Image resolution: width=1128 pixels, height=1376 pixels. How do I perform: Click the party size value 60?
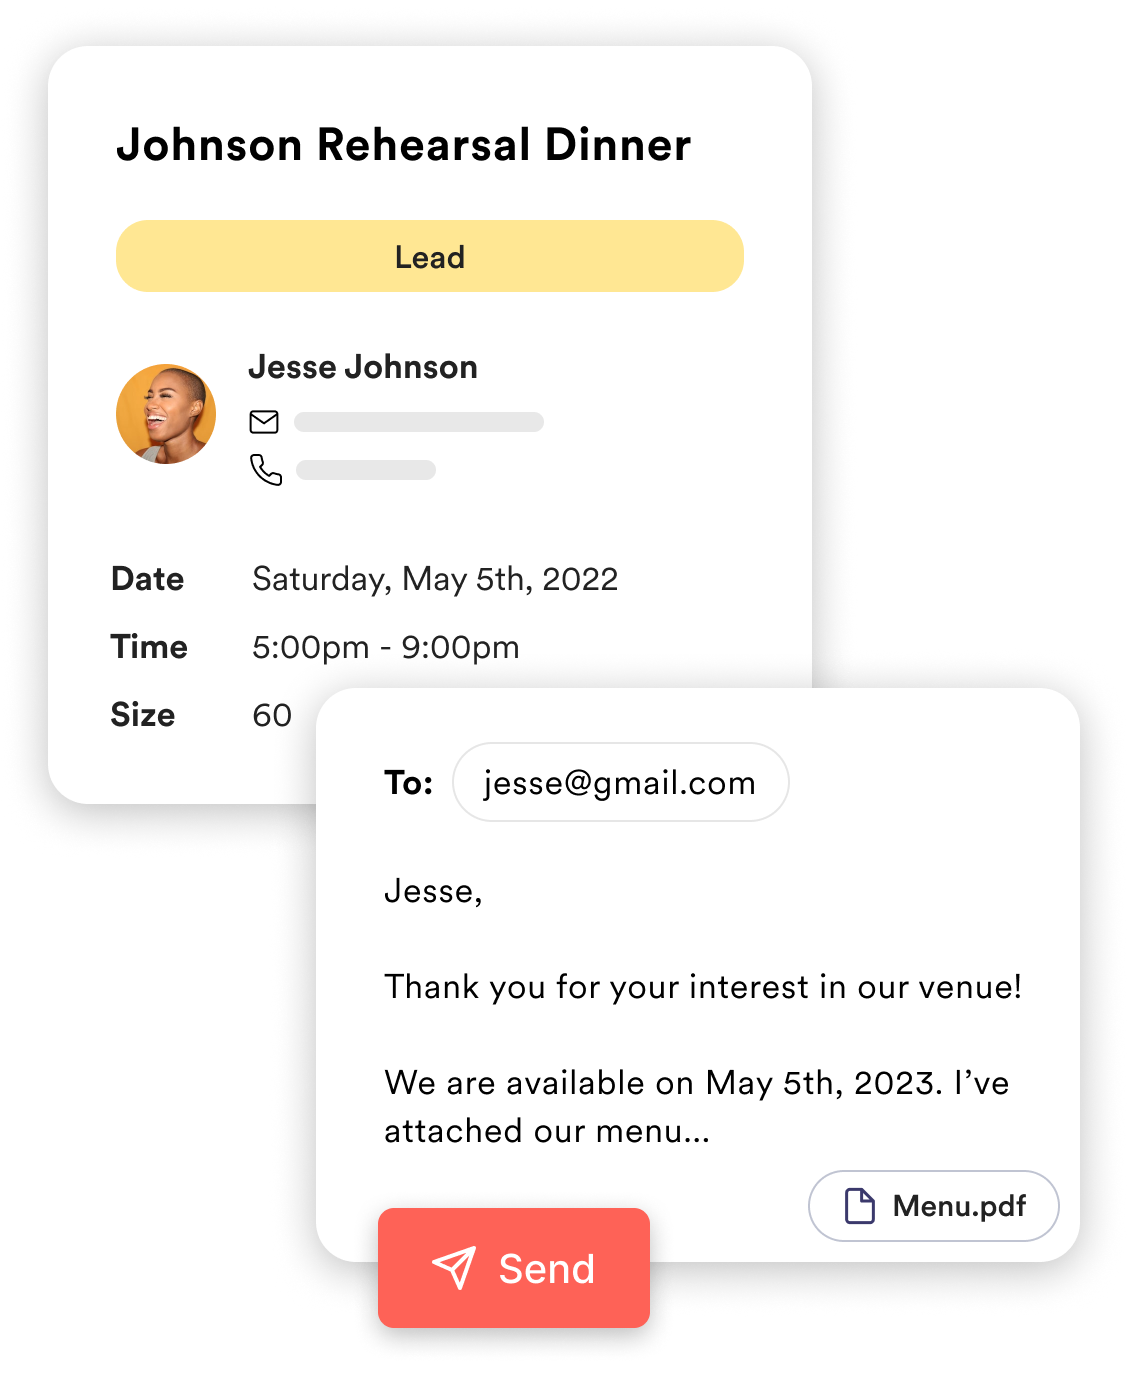tap(272, 715)
